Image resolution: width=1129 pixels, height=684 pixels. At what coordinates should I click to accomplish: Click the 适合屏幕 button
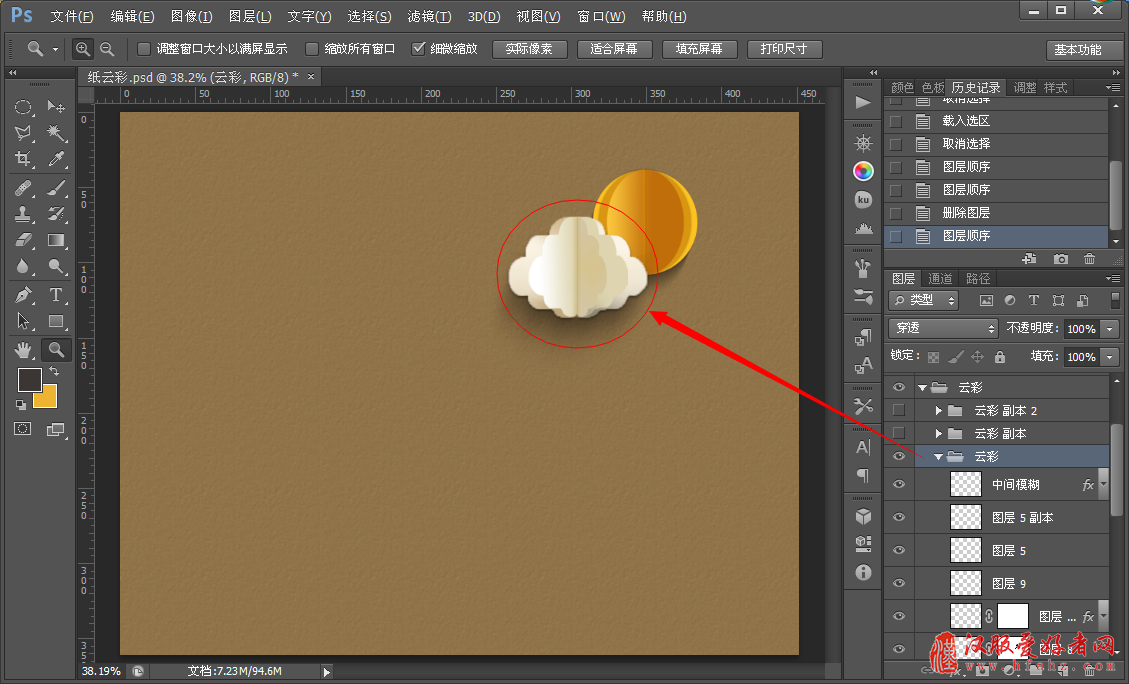(x=614, y=49)
